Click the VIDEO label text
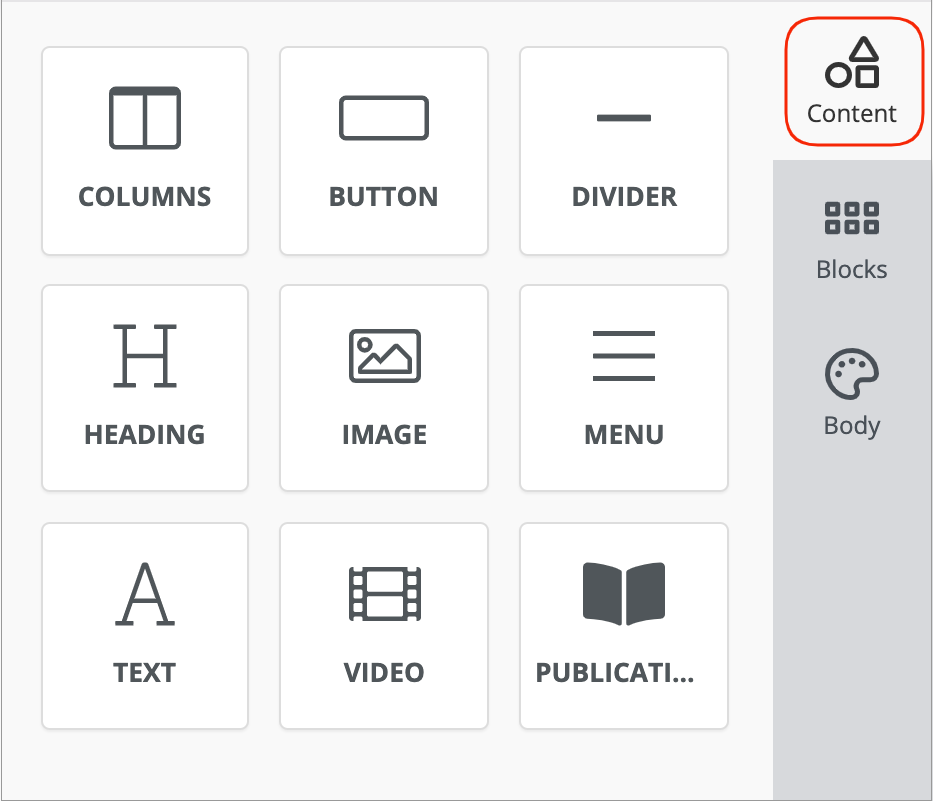The height and width of the screenshot is (801, 933). point(384,672)
